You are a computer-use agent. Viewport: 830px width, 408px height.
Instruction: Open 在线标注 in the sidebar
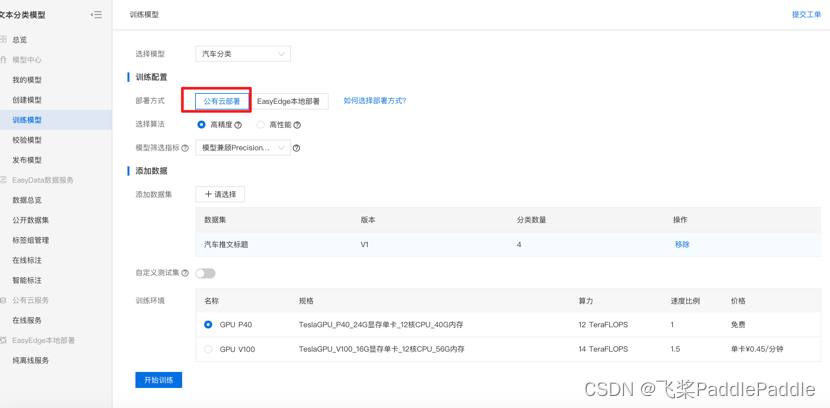(27, 260)
